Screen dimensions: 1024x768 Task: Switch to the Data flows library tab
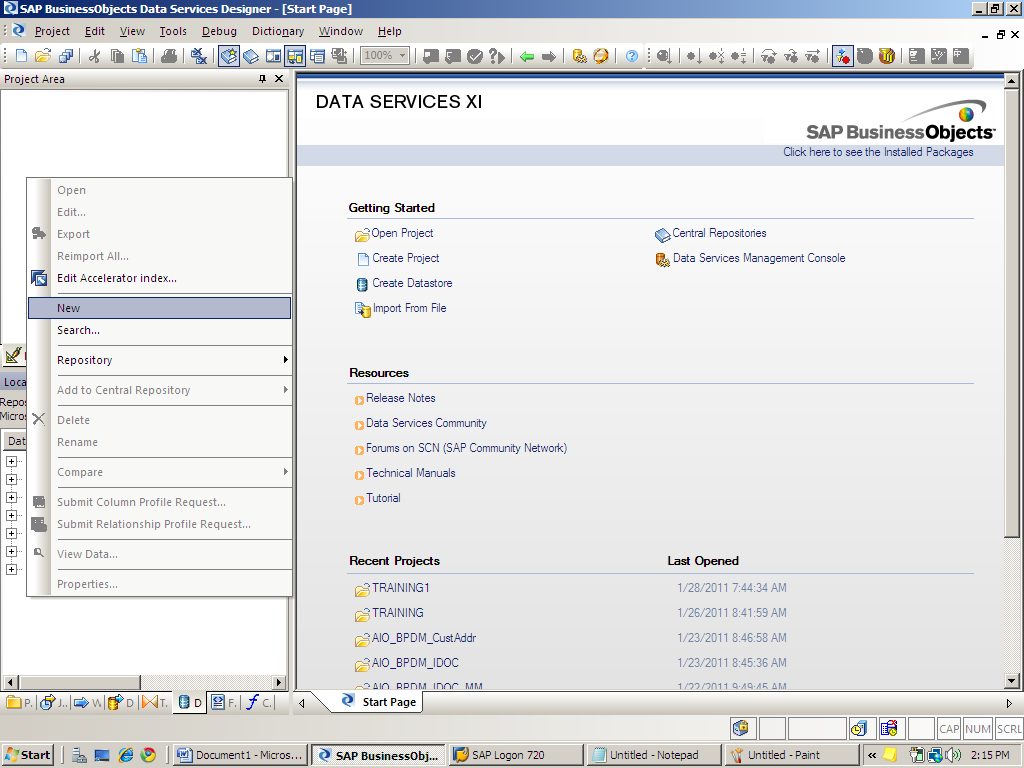point(121,703)
